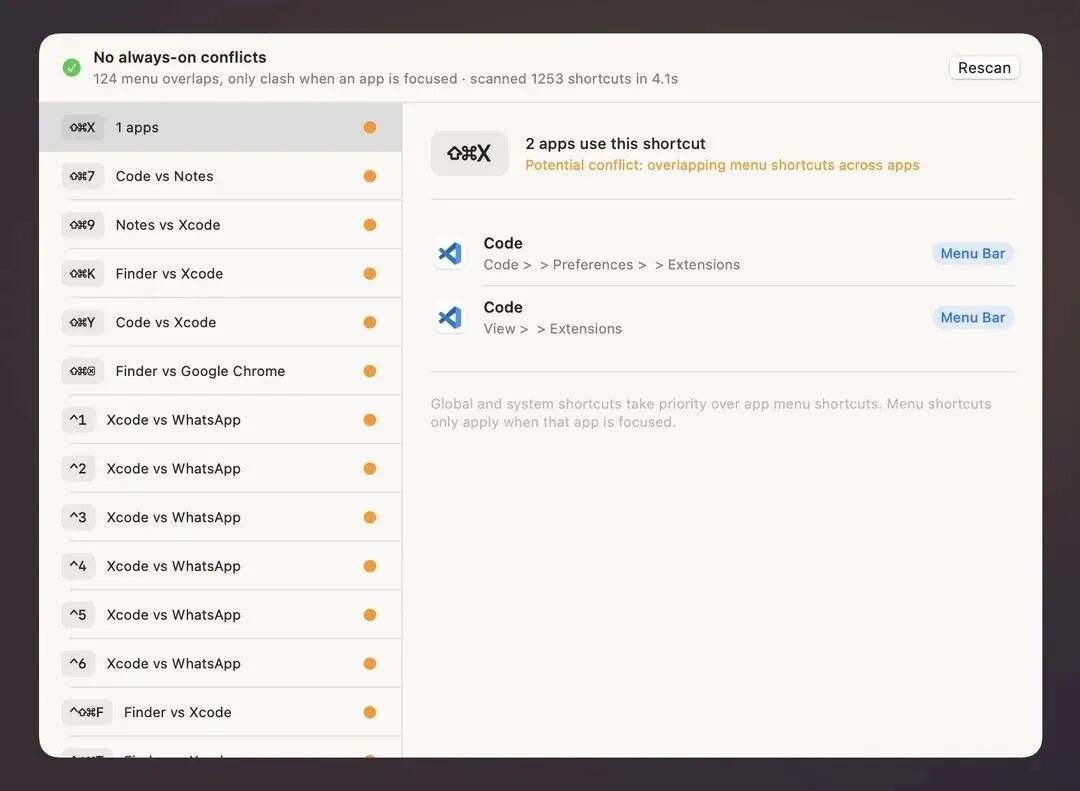The height and width of the screenshot is (791, 1080).
Task: Click the orange dot on ⇧⌘X row
Action: click(370, 127)
